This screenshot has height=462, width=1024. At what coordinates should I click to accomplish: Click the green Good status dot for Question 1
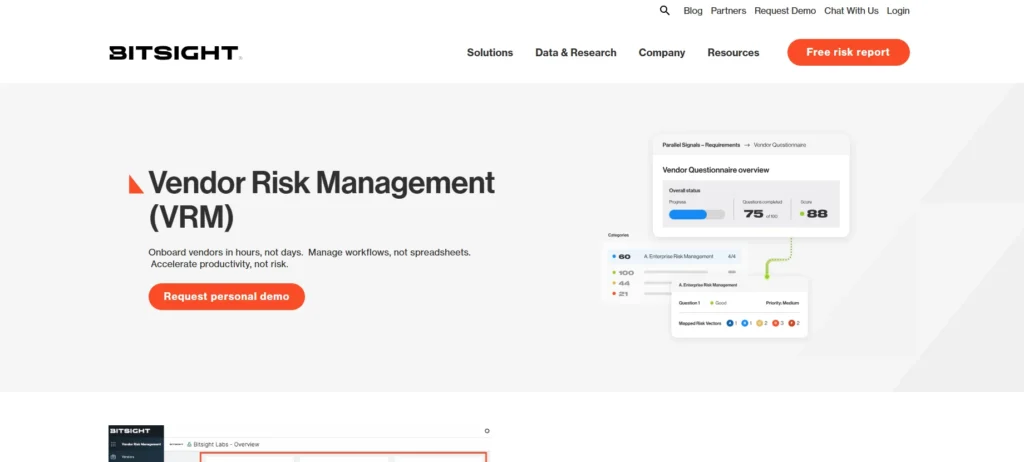click(712, 303)
